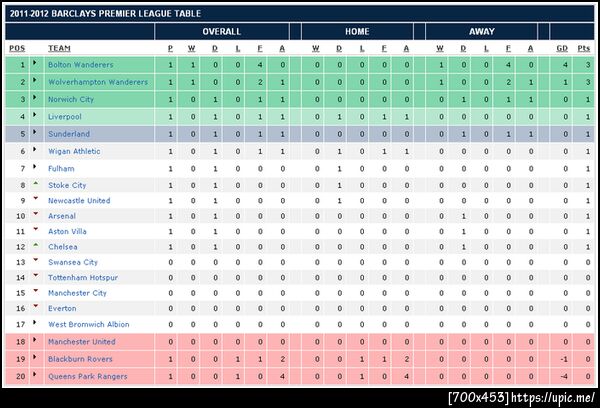Sort the table by the POS column header
The image size is (600, 408).
point(17,48)
